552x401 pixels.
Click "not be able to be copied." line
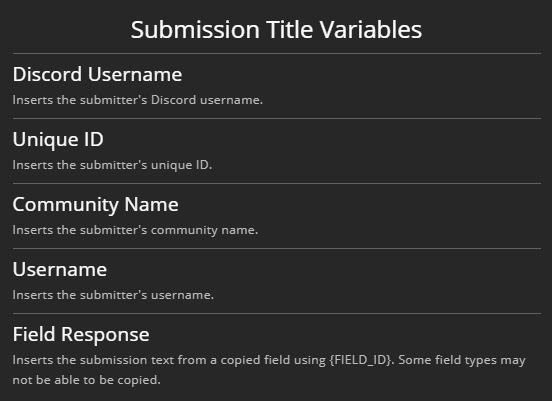(87, 380)
